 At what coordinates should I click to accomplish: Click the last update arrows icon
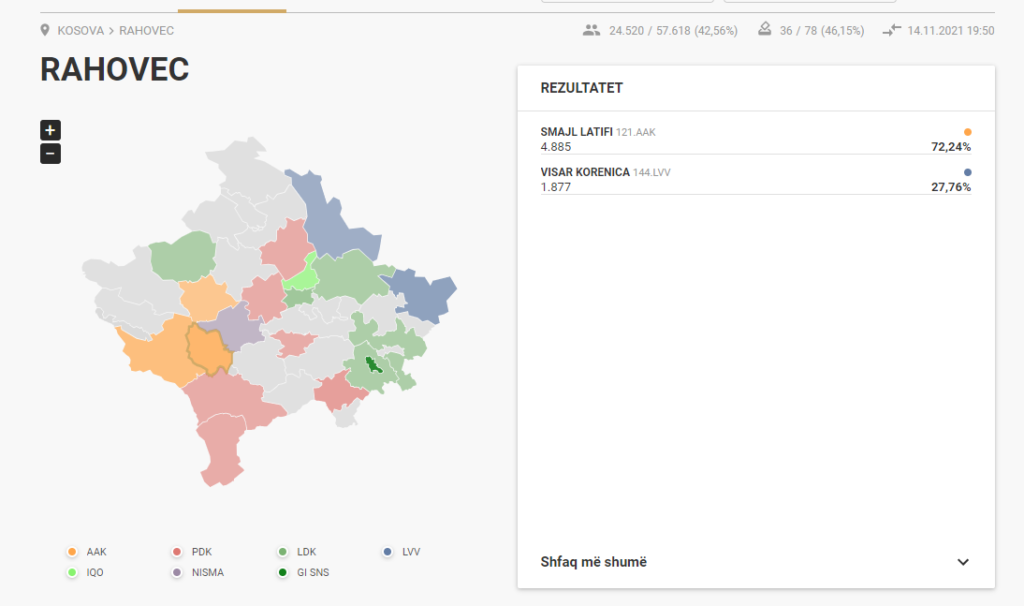tap(892, 31)
